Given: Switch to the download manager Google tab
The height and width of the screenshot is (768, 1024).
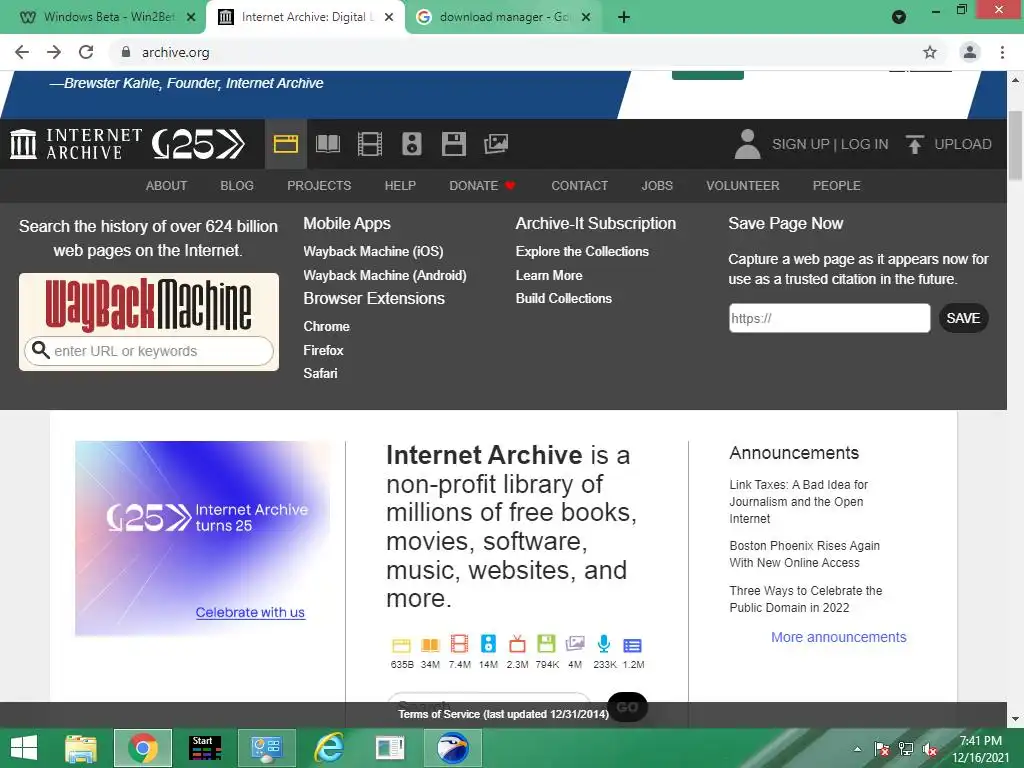Looking at the screenshot, I should (504, 17).
